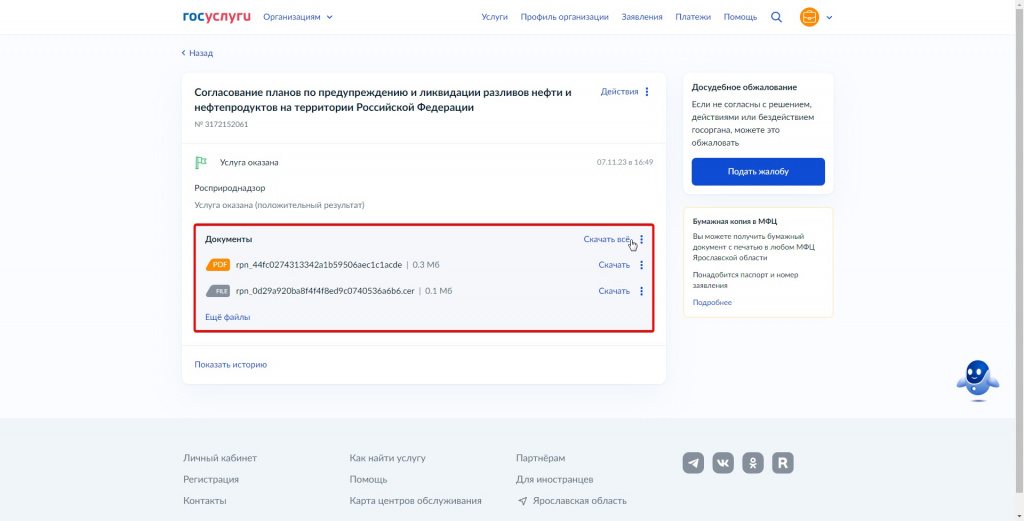Viewport: 1024px width, 521px height.
Task: Expand Ещё файлы list
Action: pyautogui.click(x=228, y=317)
